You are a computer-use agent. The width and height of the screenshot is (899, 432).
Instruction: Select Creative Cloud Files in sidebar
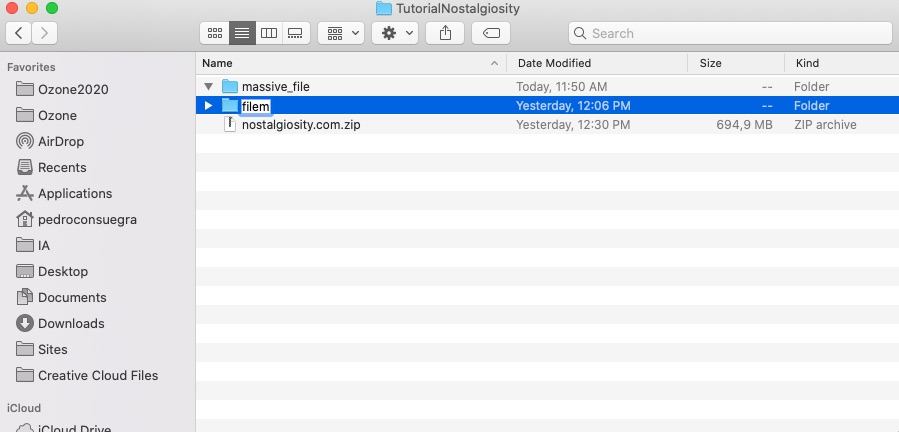(97, 375)
